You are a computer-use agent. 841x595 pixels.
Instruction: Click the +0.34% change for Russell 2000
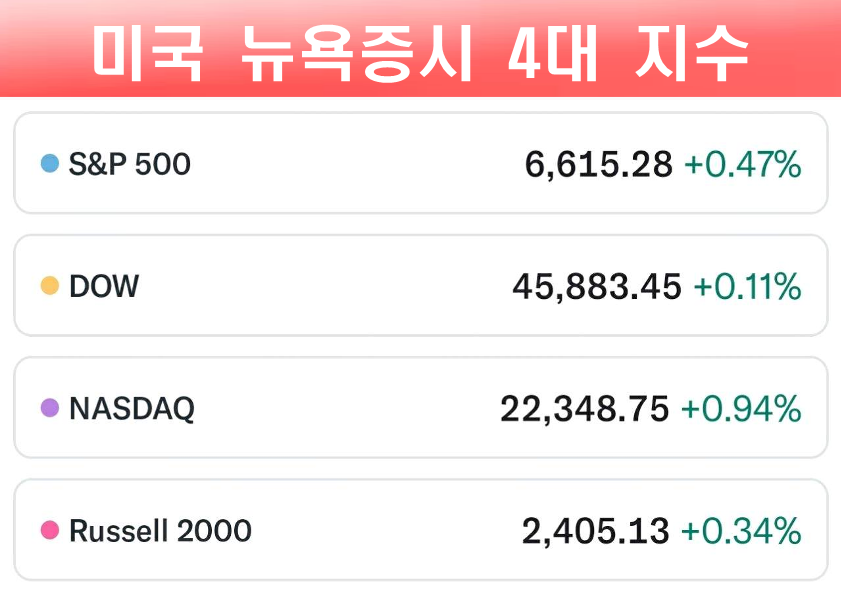pos(741,531)
